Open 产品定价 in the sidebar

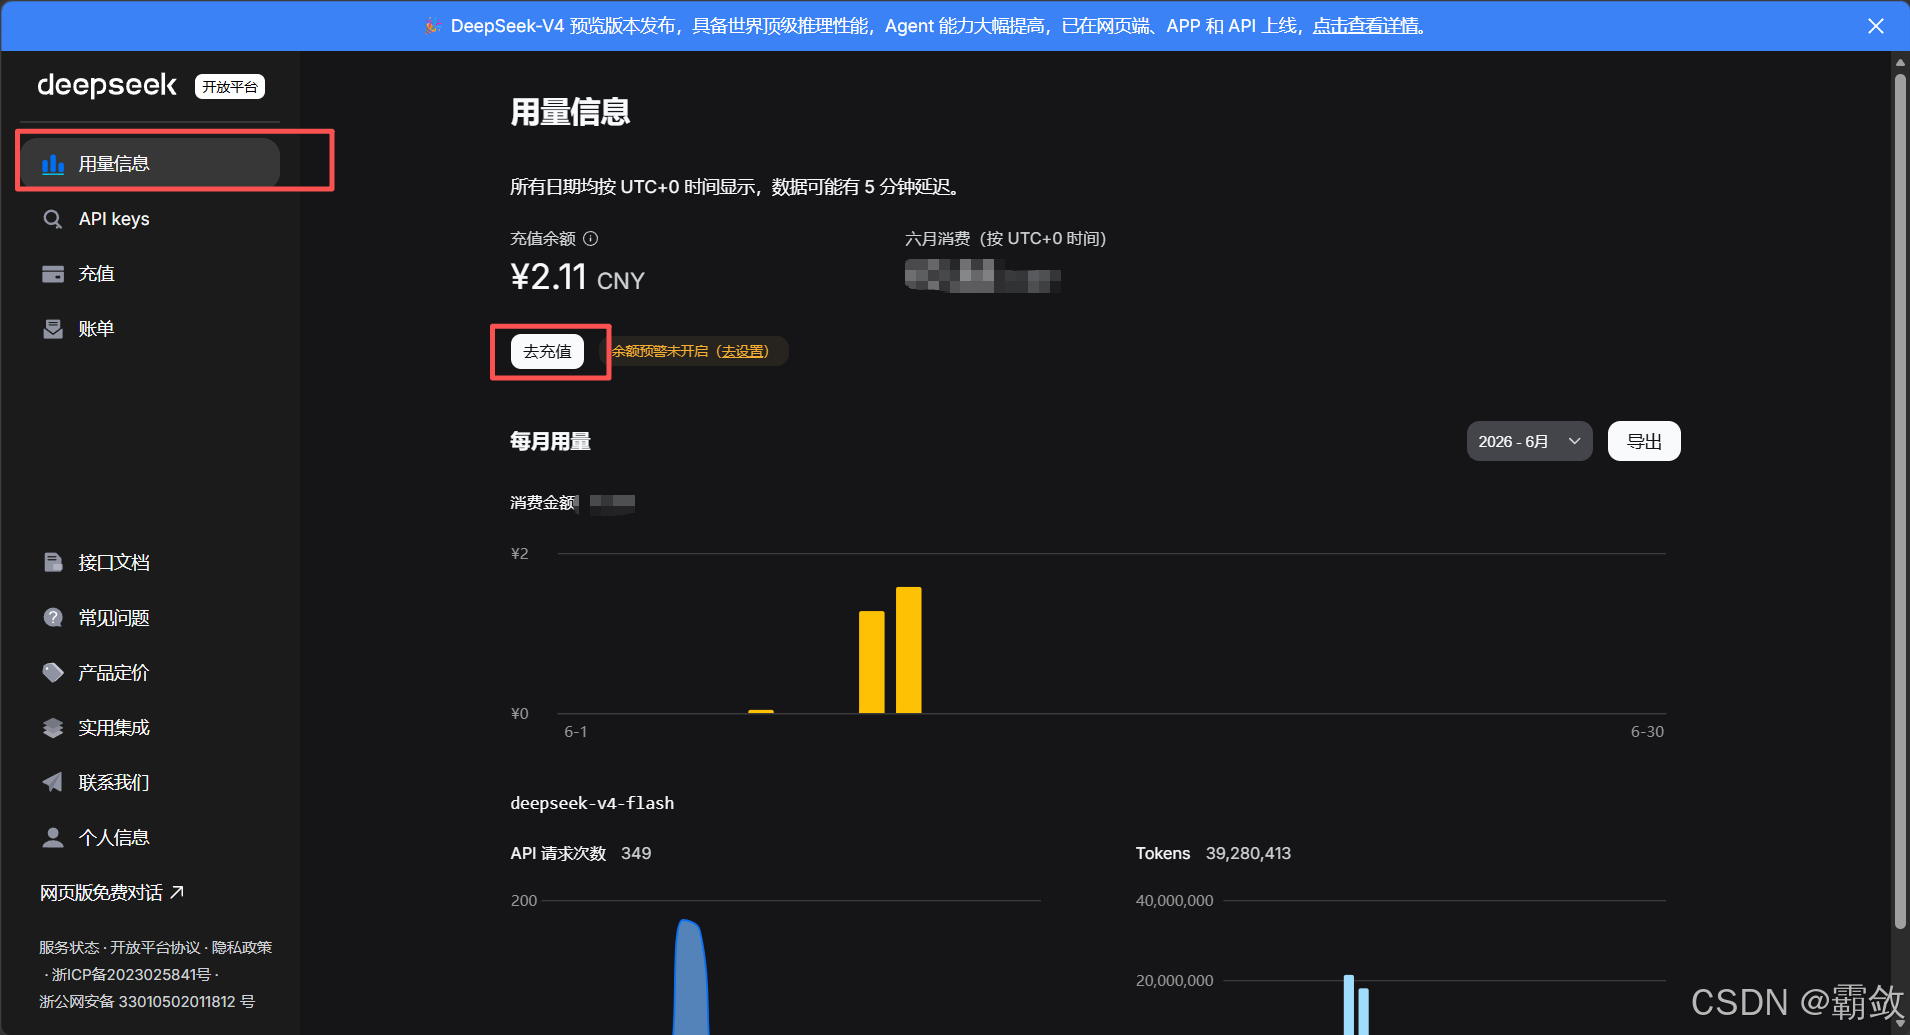click(x=149, y=673)
